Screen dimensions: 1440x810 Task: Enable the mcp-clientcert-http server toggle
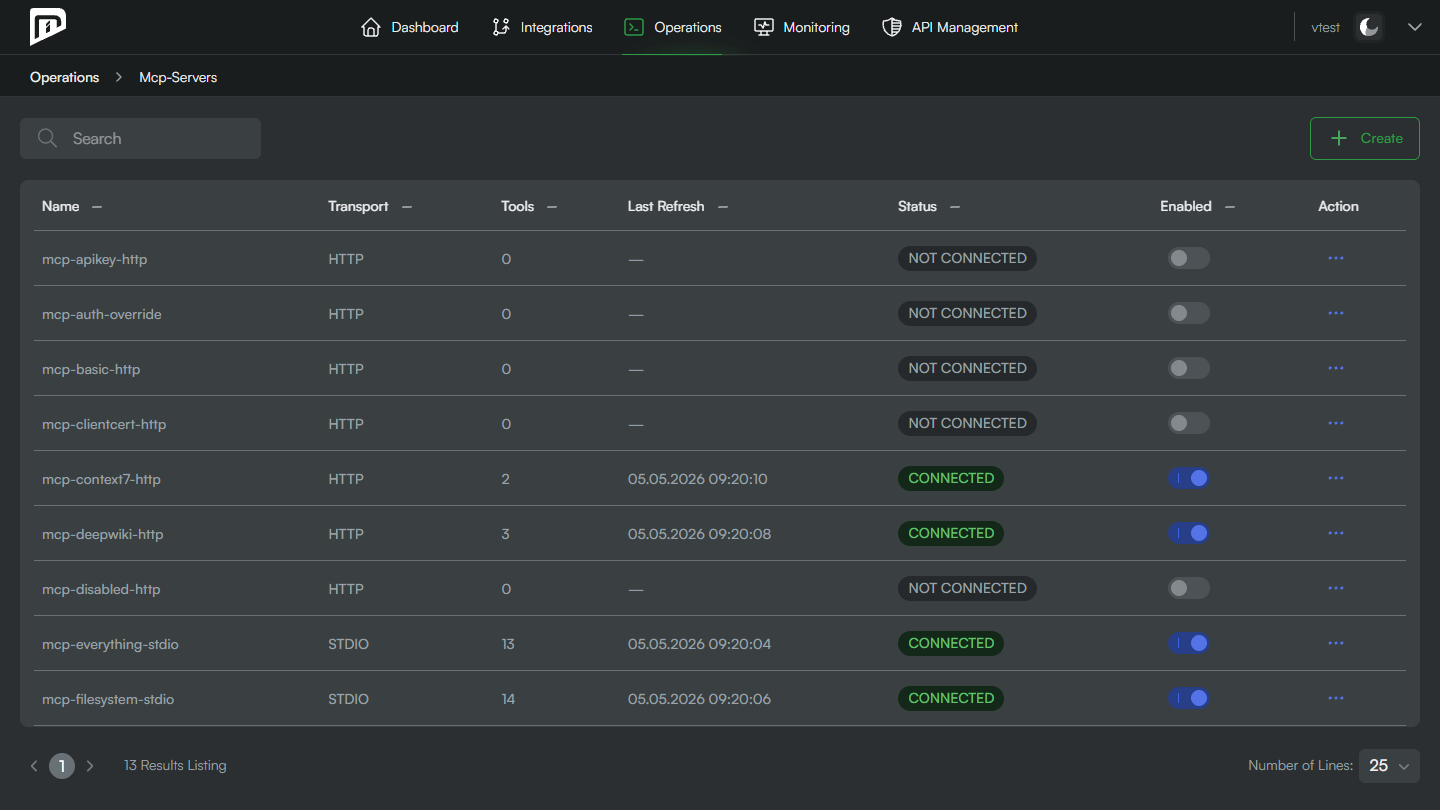pos(1189,423)
